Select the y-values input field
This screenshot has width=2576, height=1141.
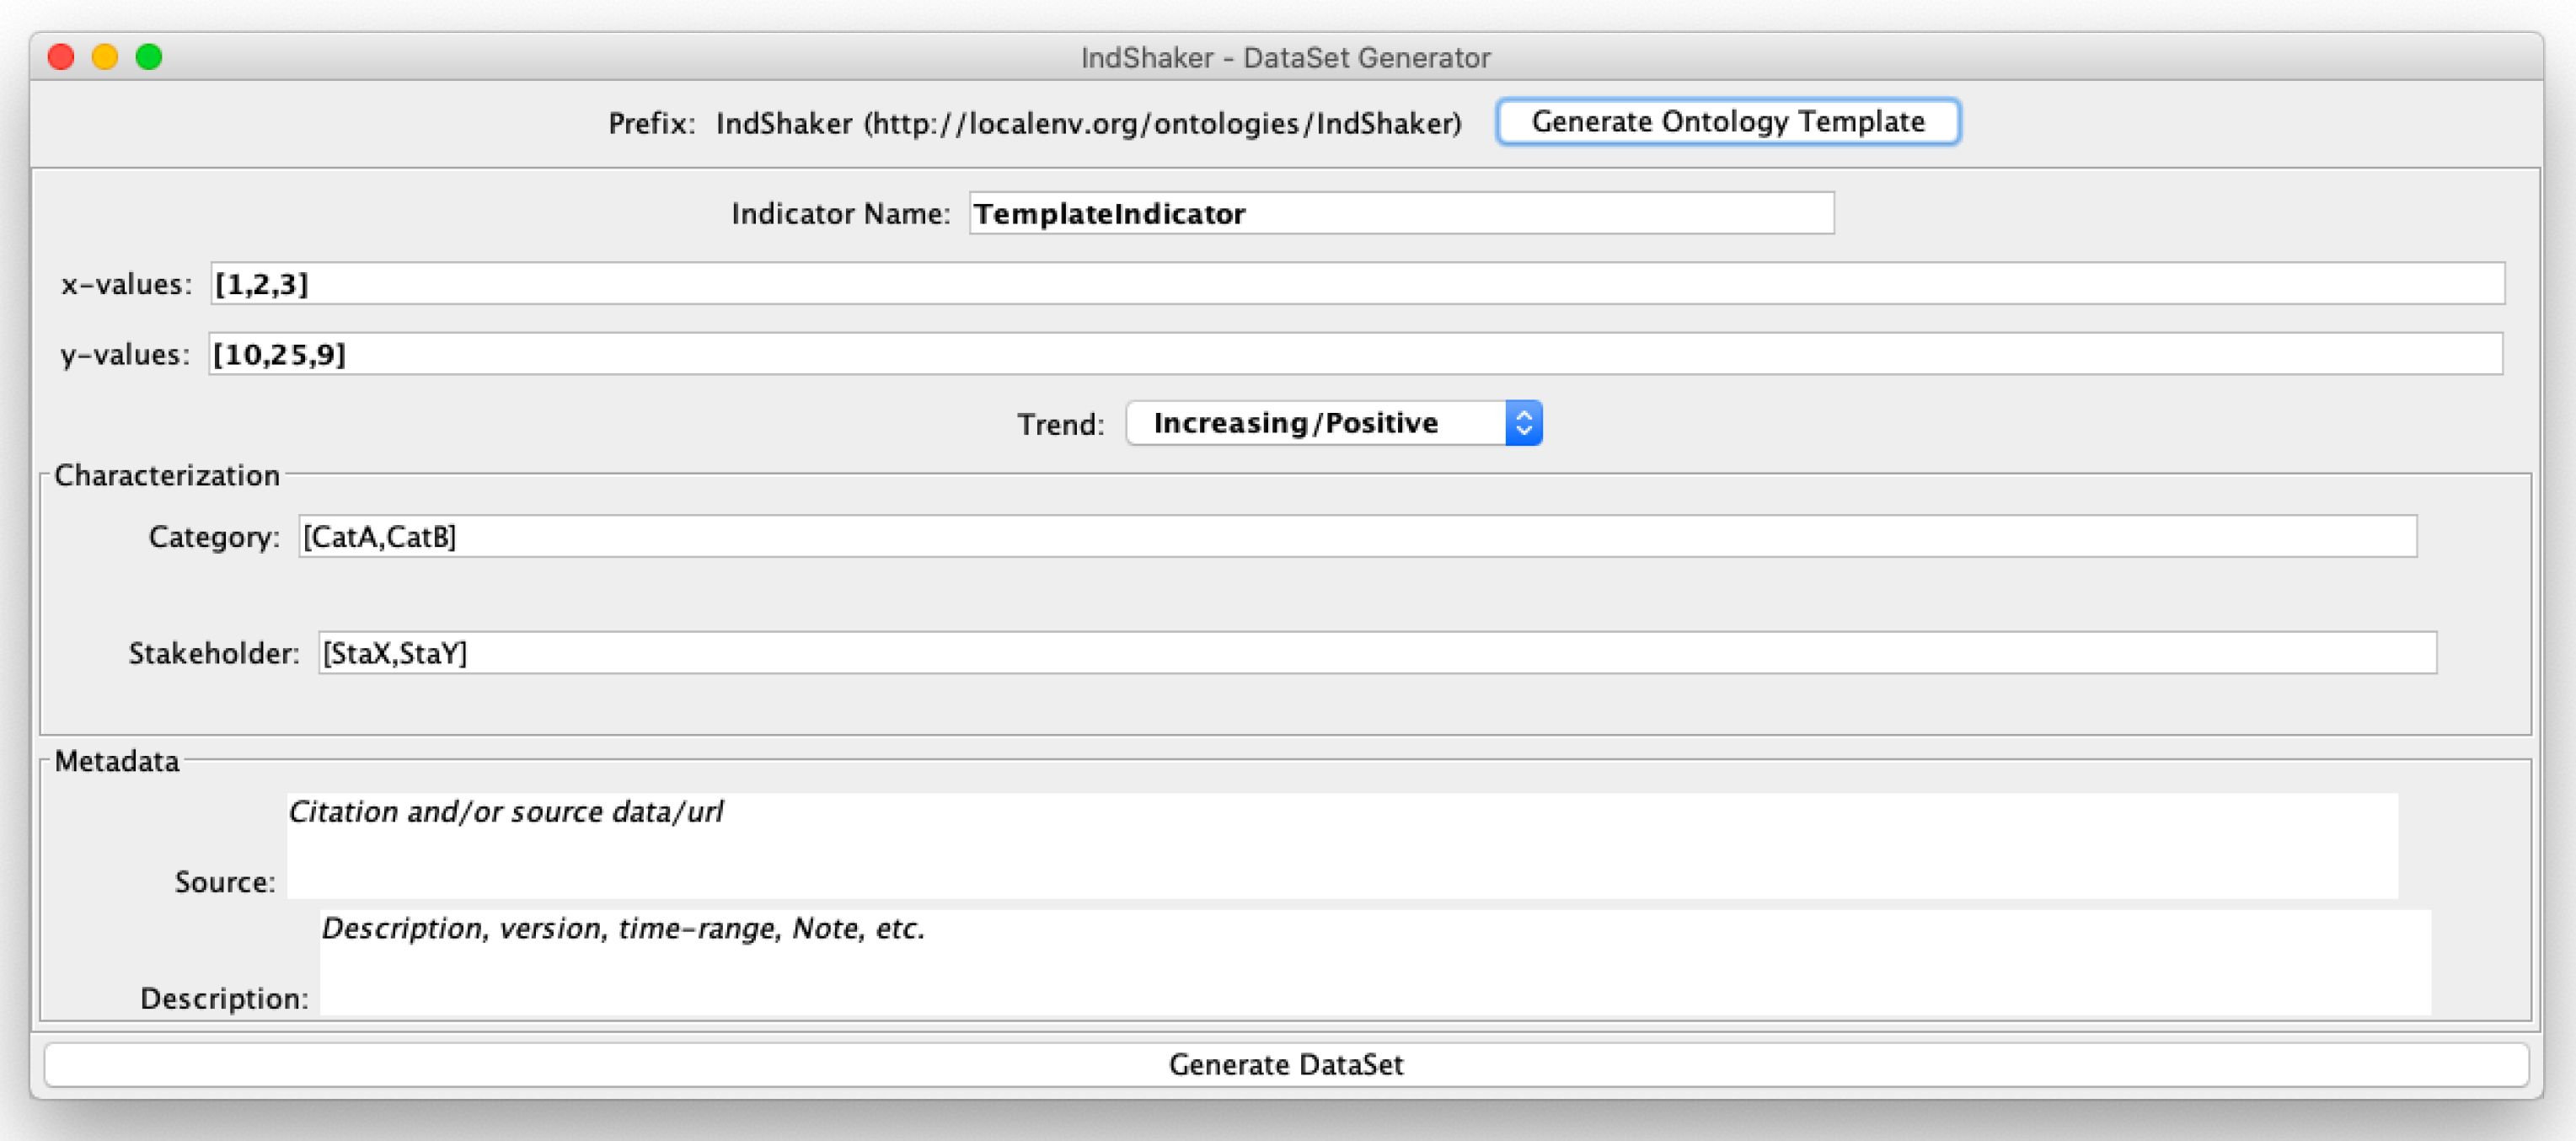pos(1354,354)
